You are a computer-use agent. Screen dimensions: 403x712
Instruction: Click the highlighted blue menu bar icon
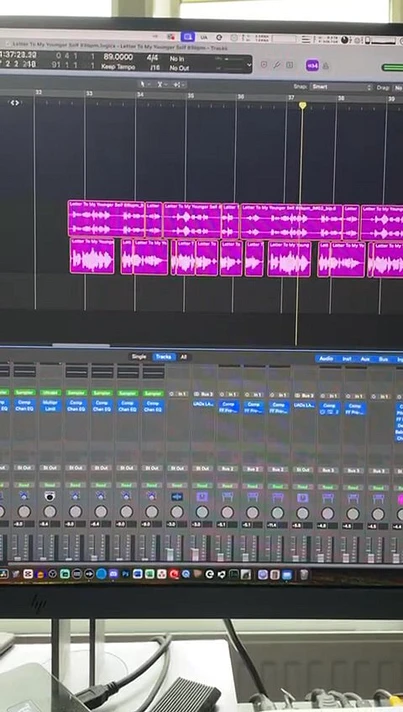(187, 37)
